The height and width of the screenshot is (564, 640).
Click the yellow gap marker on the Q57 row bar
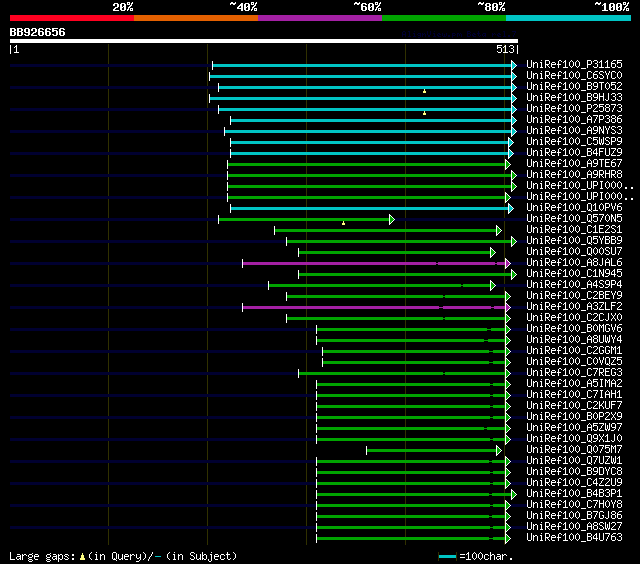point(343,223)
